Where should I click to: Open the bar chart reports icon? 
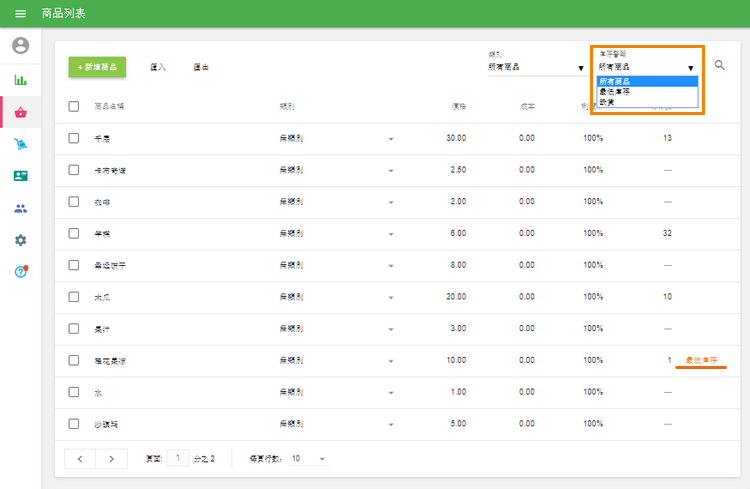point(20,80)
